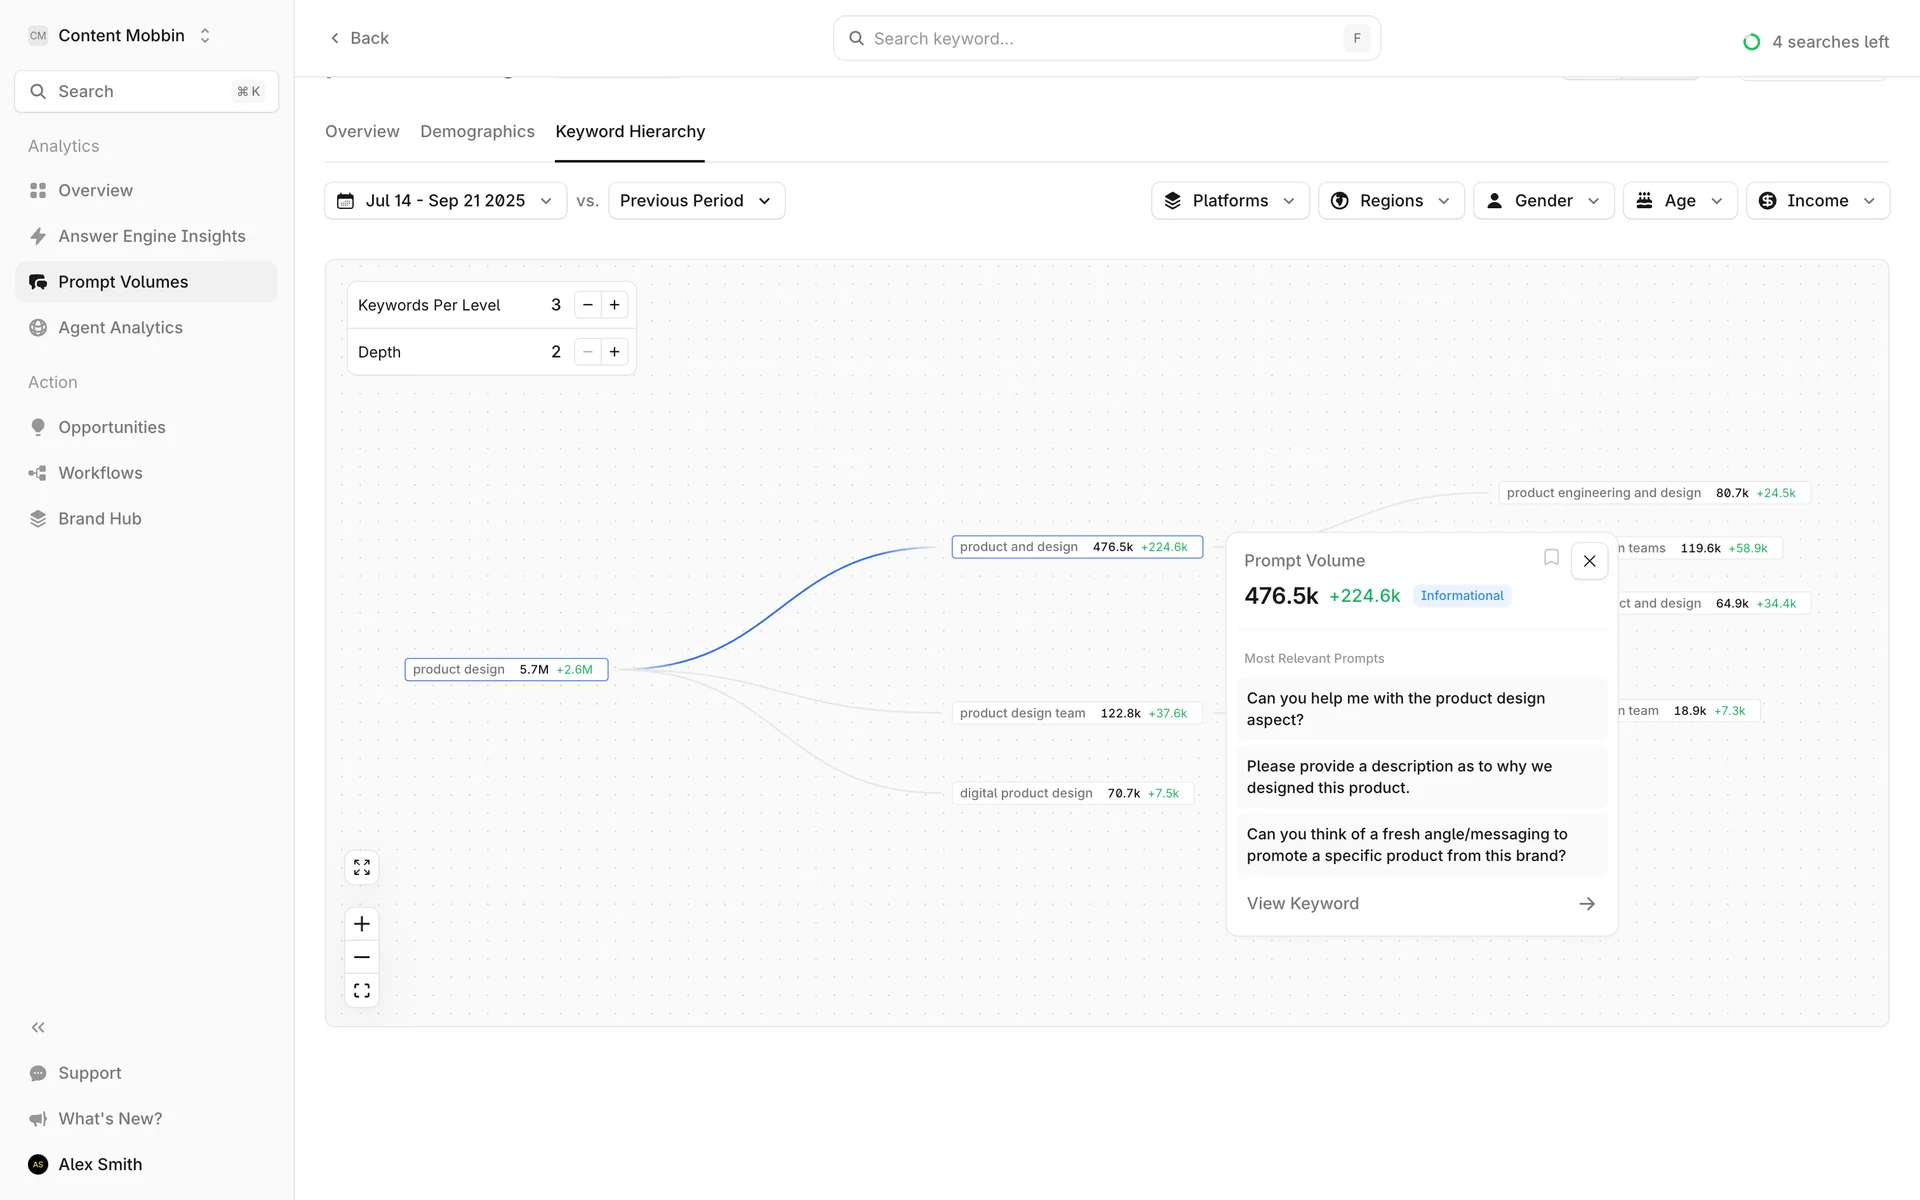1920x1200 pixels.
Task: Open Brand Hub in the sidebar
Action: pyautogui.click(x=99, y=518)
